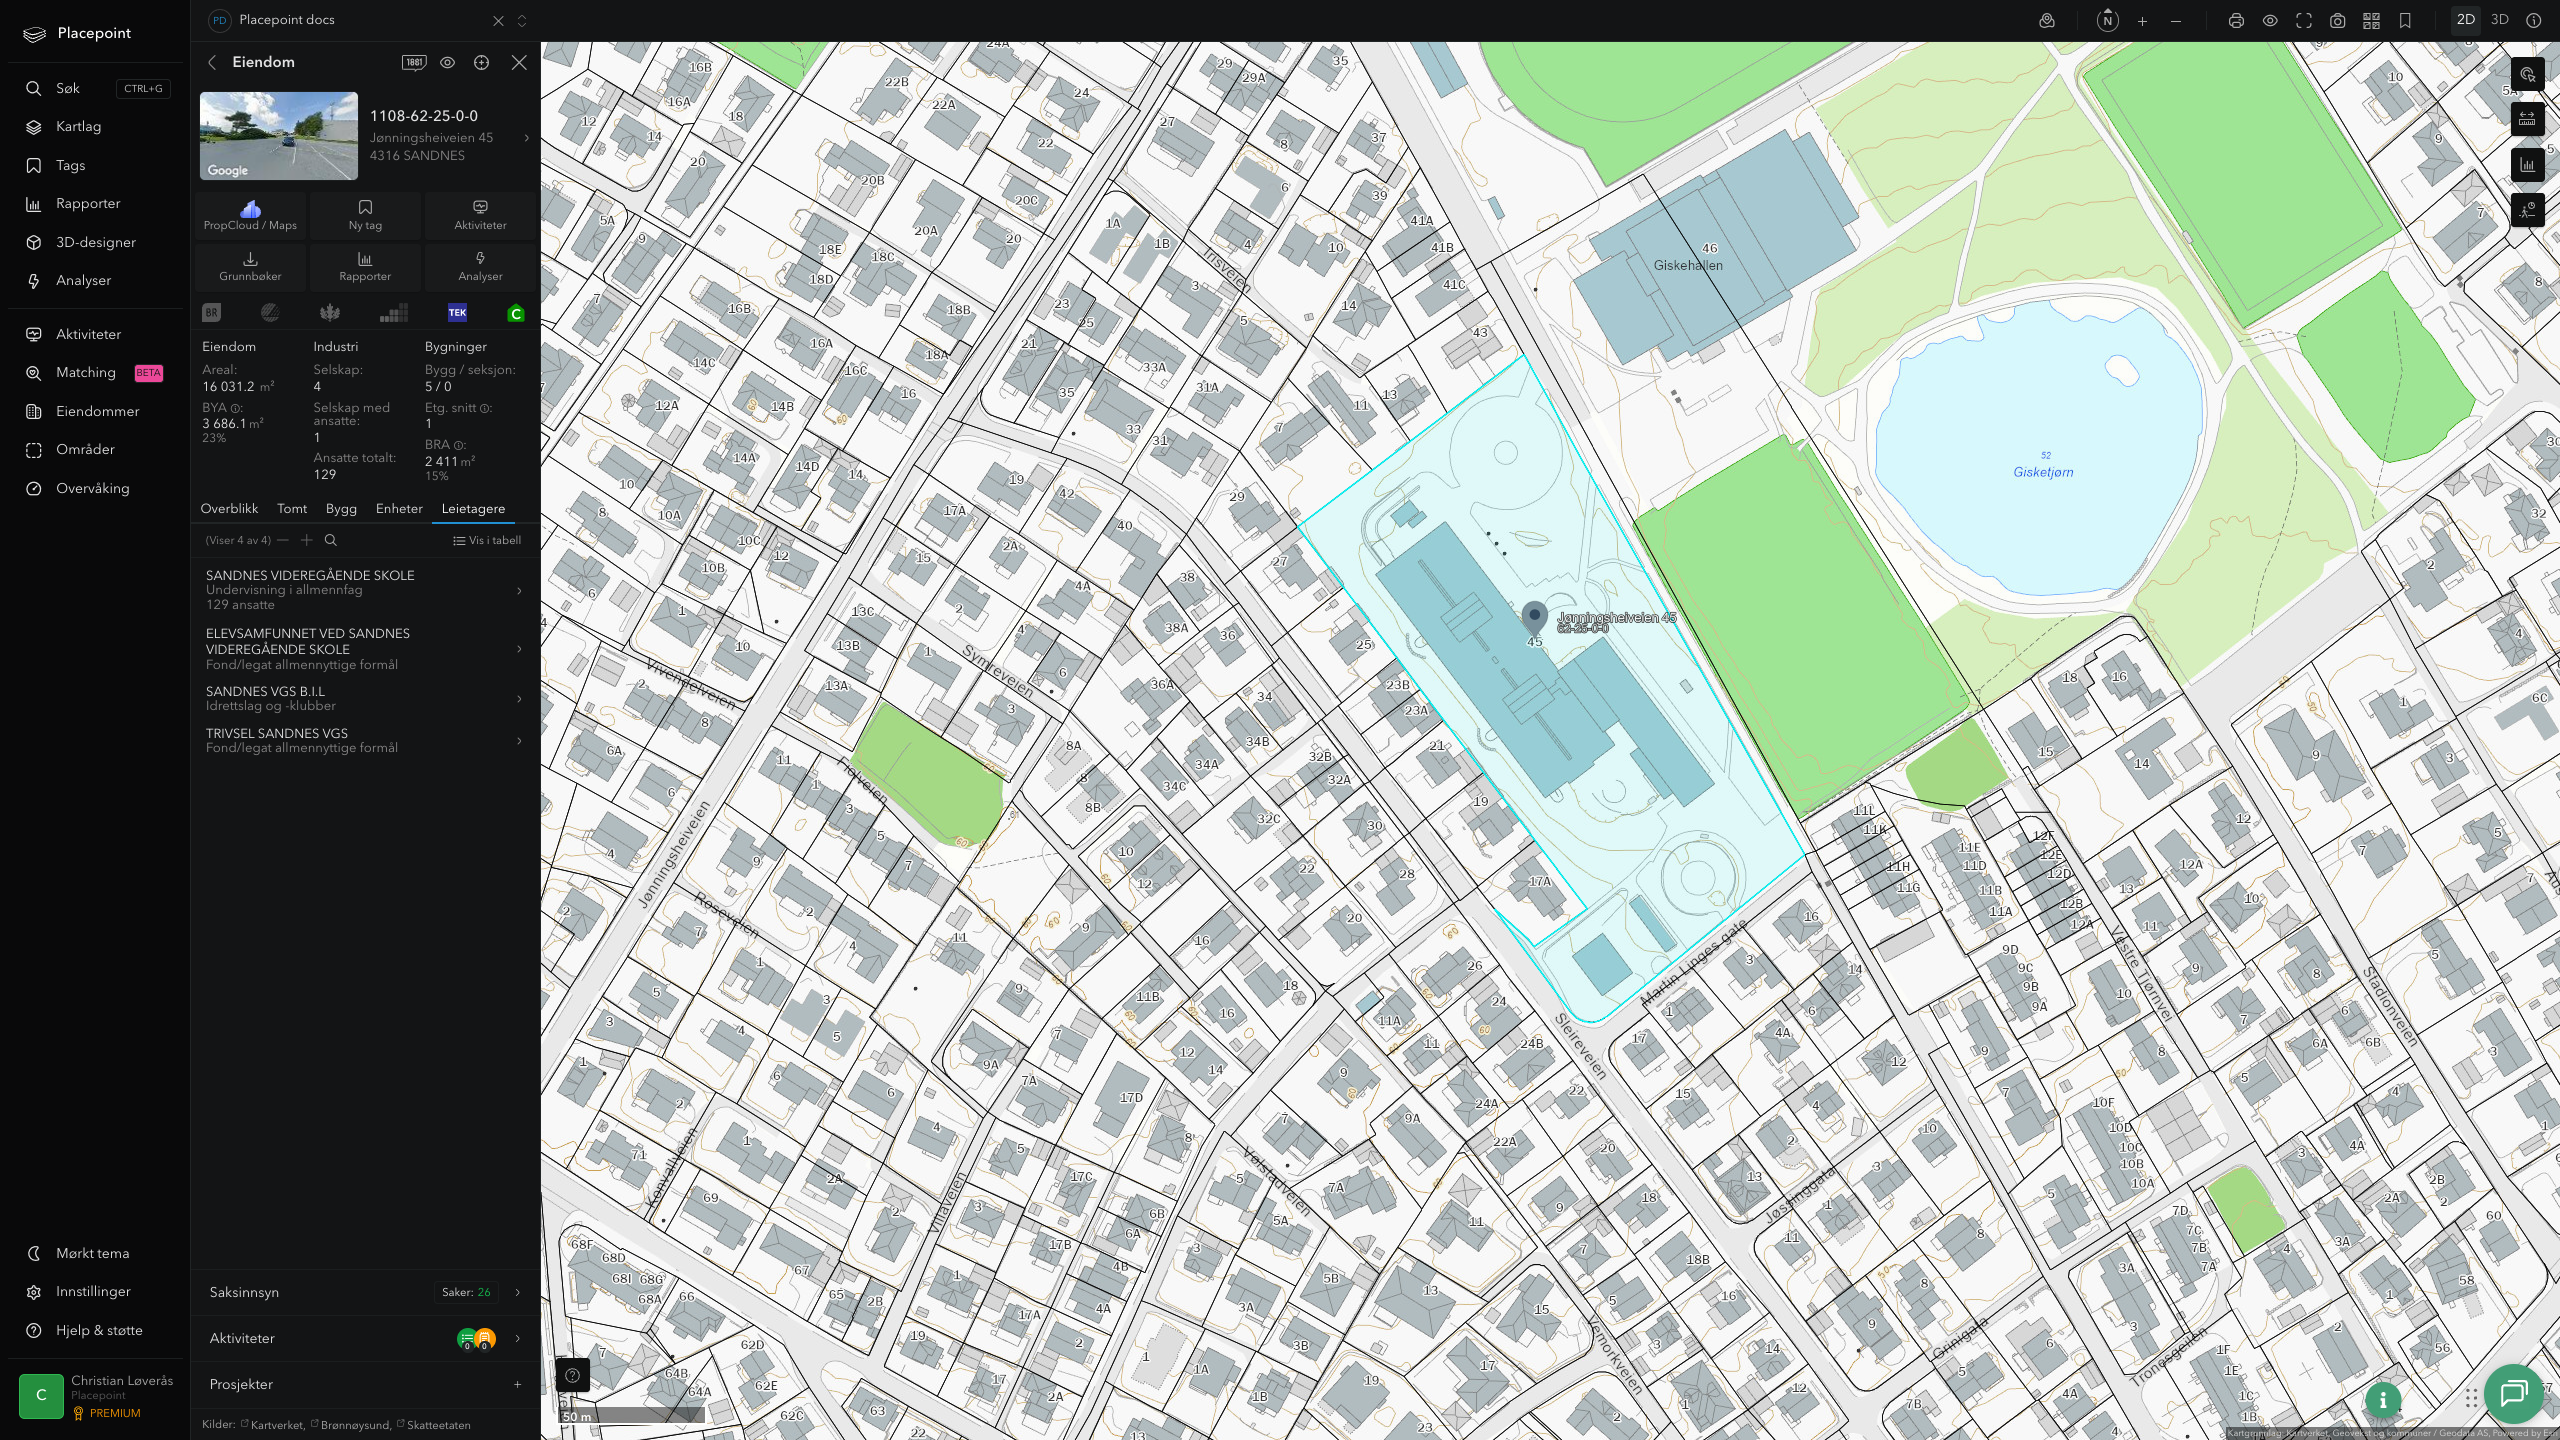Select the Jønningsheiveien 45 map pin marker
Screen dimensions: 2560x1440
(1534, 616)
